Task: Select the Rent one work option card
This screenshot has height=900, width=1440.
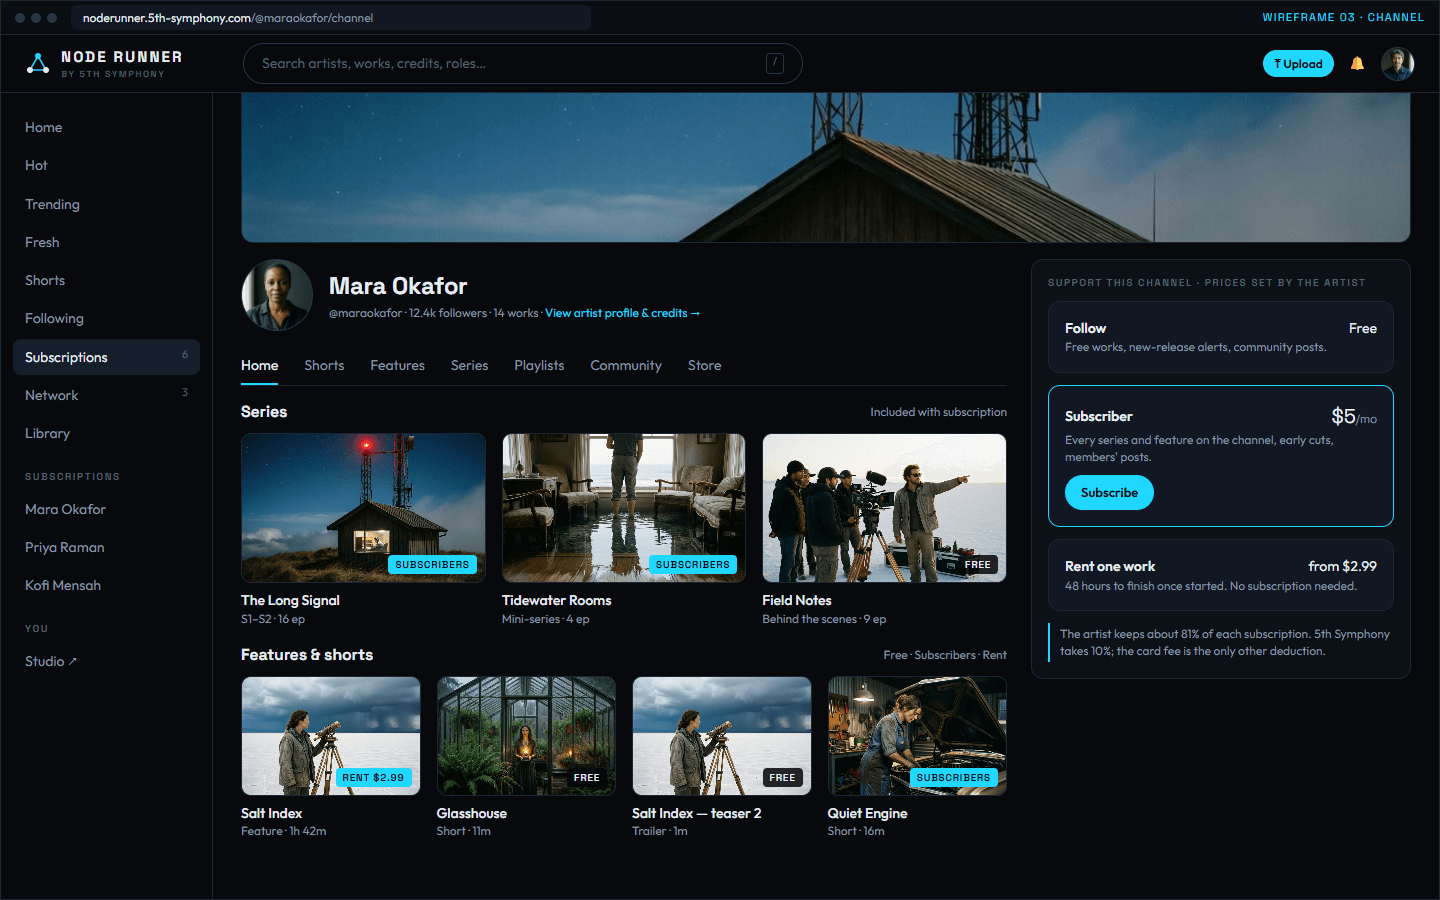Action: pos(1221,575)
